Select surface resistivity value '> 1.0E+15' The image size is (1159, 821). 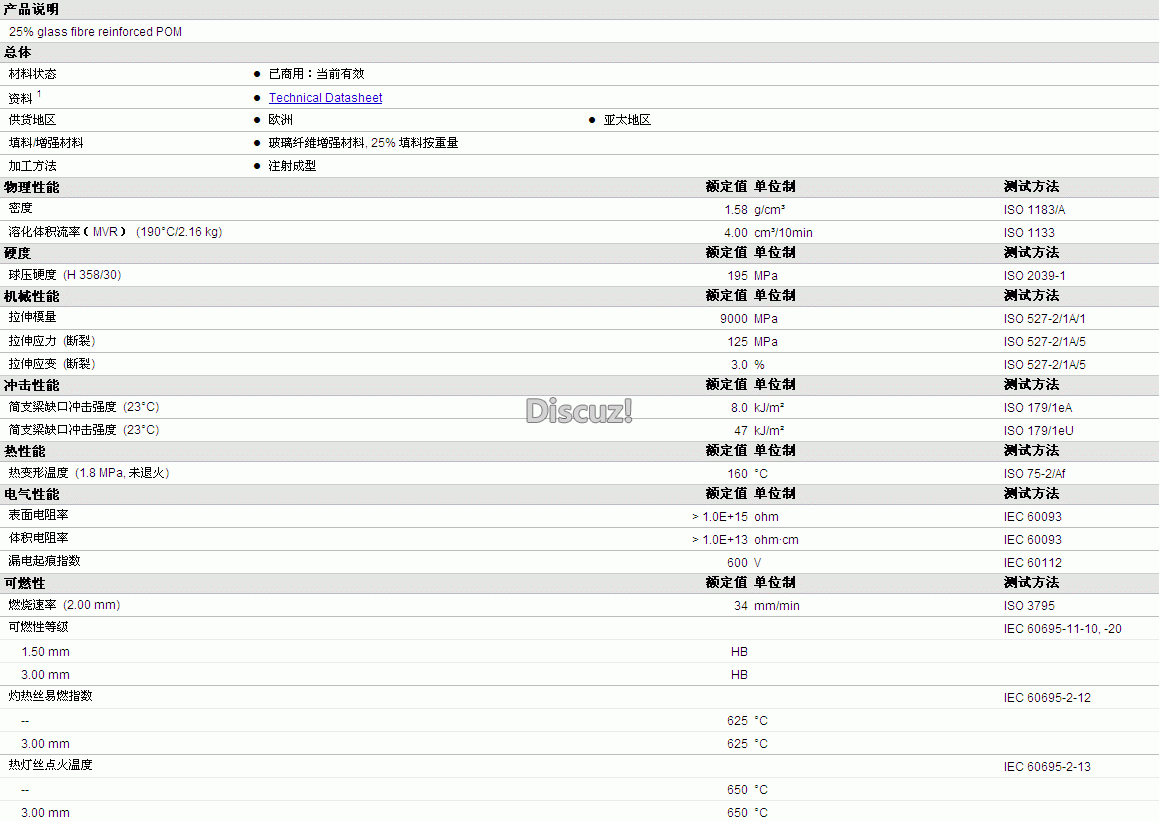(720, 517)
